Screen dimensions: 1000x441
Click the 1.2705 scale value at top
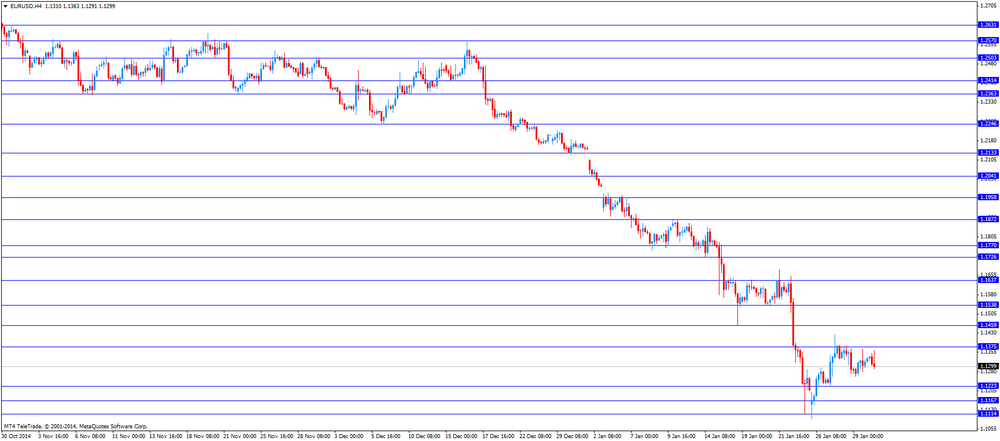(990, 5)
